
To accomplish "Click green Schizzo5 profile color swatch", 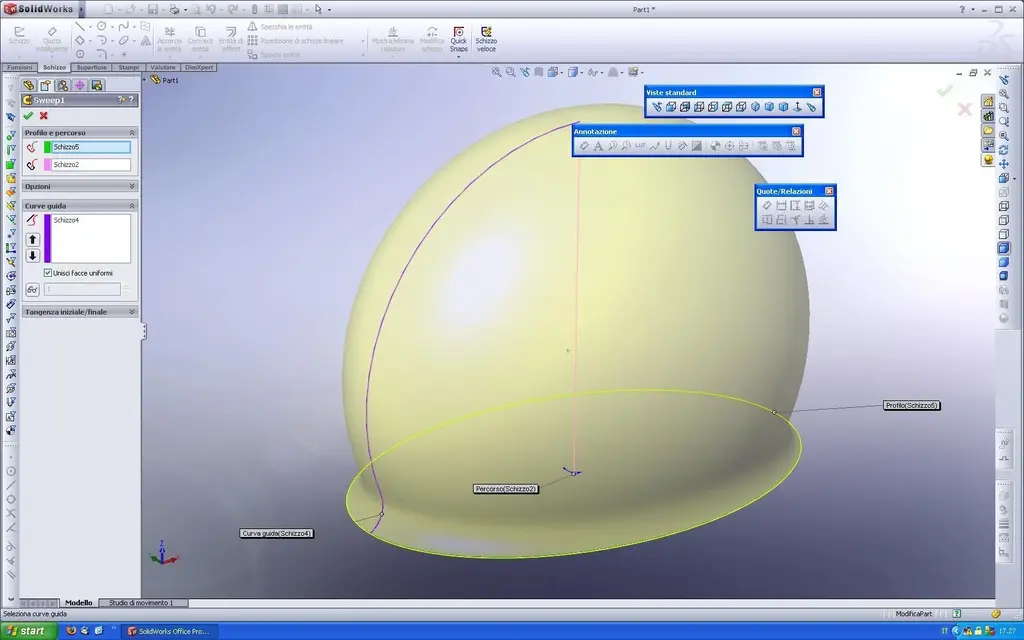I will (x=47, y=148).
